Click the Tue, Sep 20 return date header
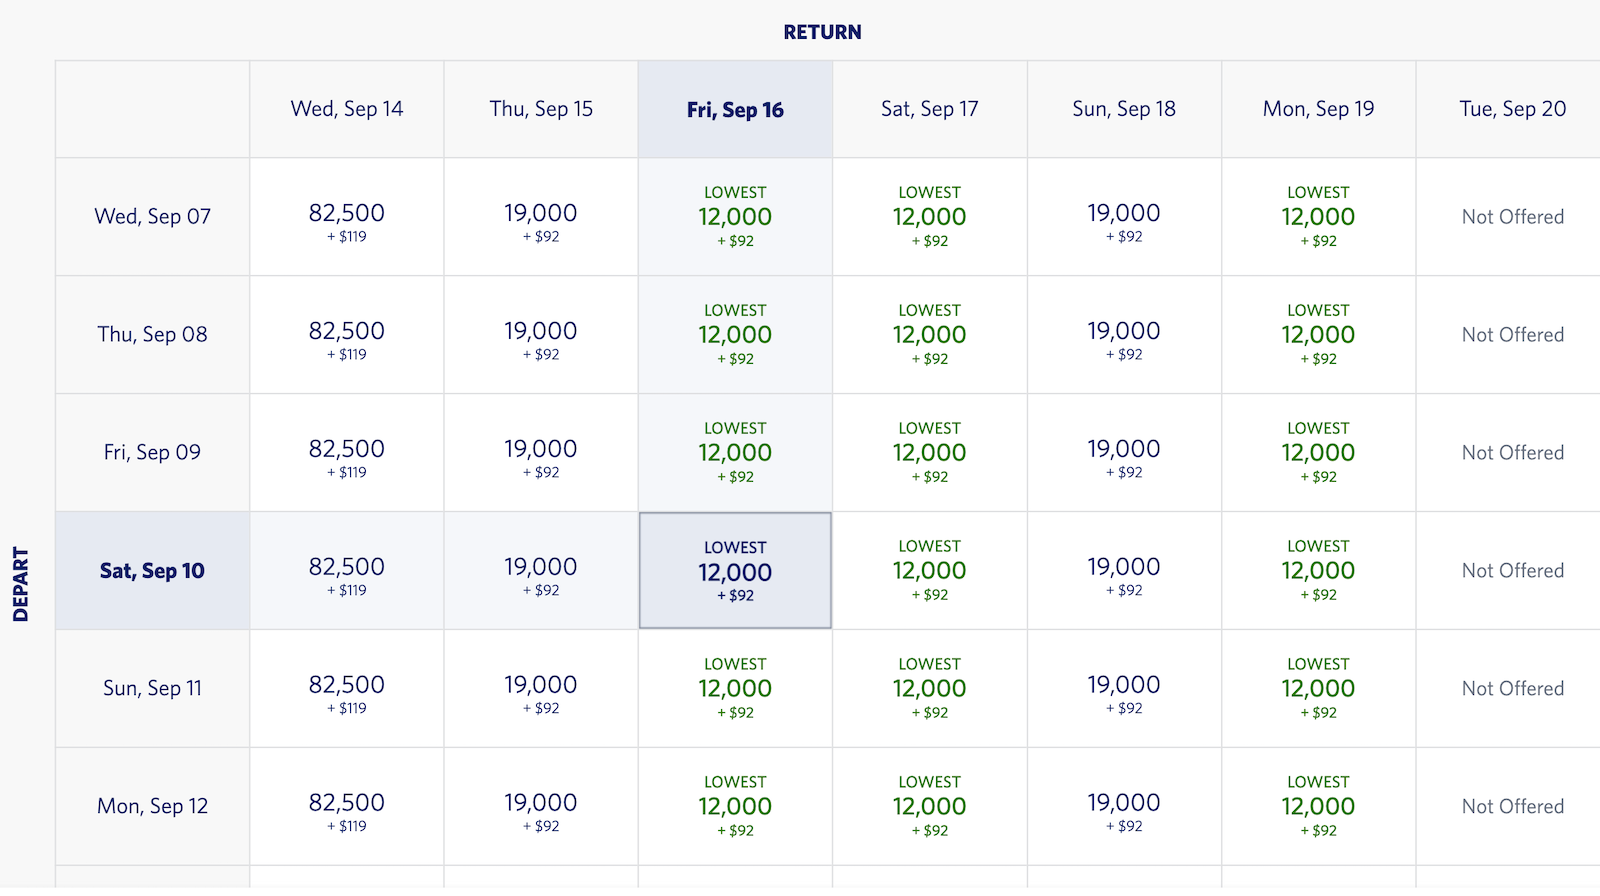The height and width of the screenshot is (896, 1600). coord(1511,109)
